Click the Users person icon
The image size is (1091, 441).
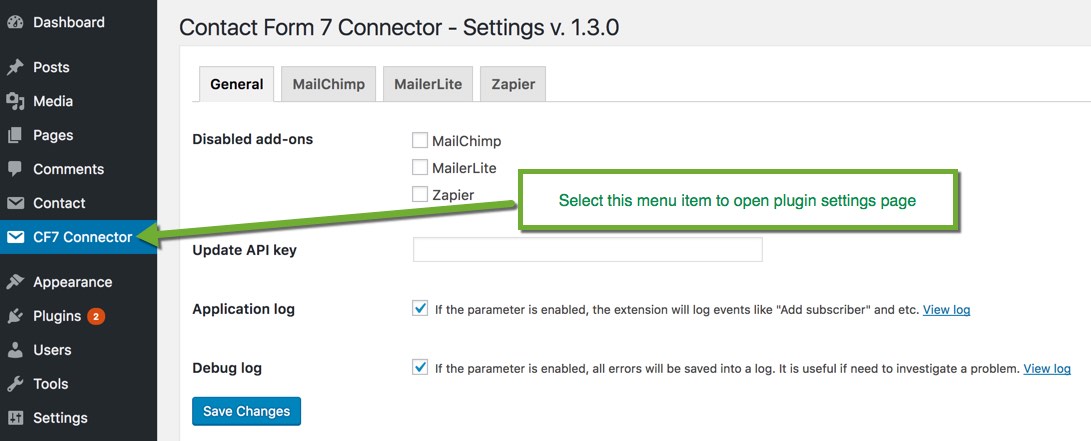pyautogui.click(x=15, y=350)
